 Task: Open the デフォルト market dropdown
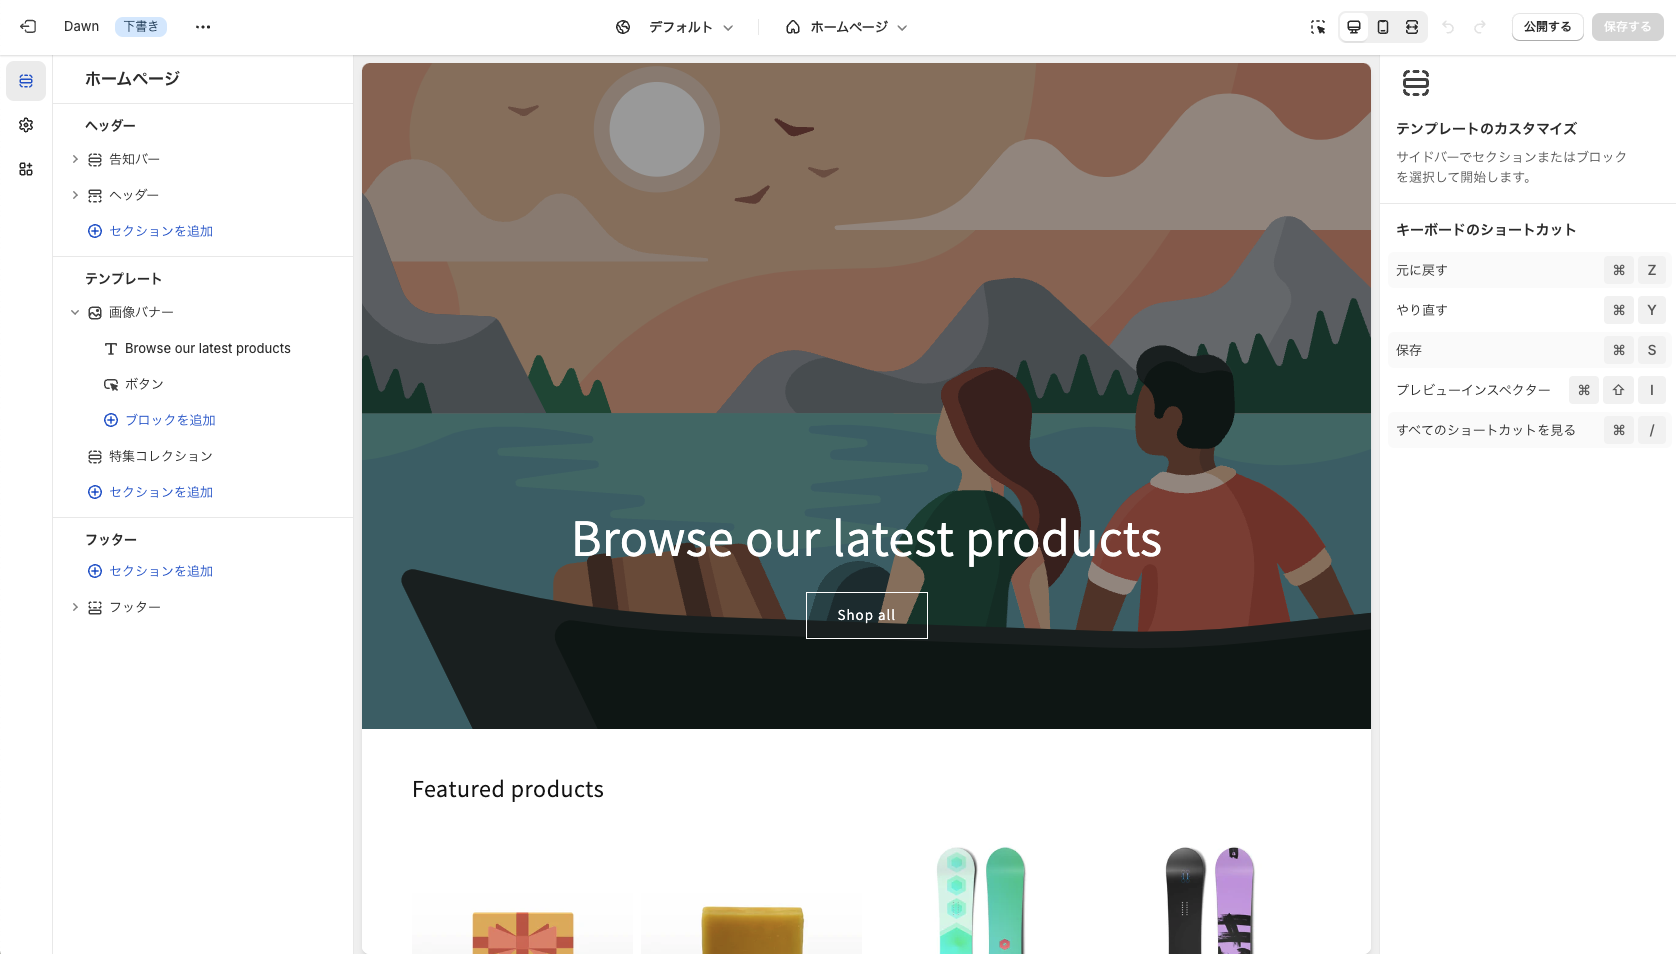tap(675, 27)
